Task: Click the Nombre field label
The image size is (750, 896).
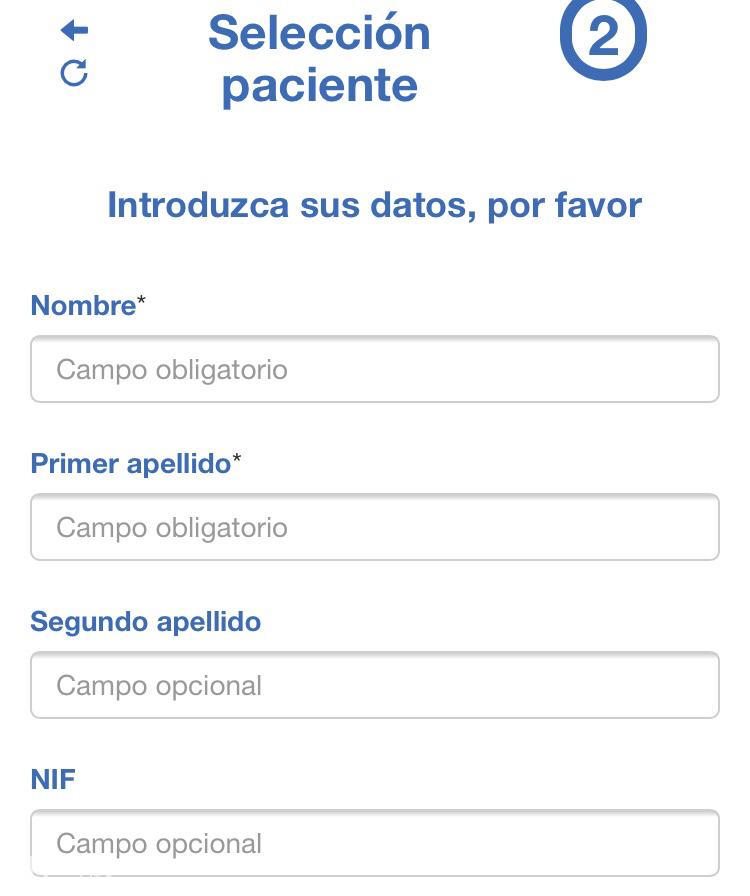Action: pyautogui.click(x=83, y=305)
